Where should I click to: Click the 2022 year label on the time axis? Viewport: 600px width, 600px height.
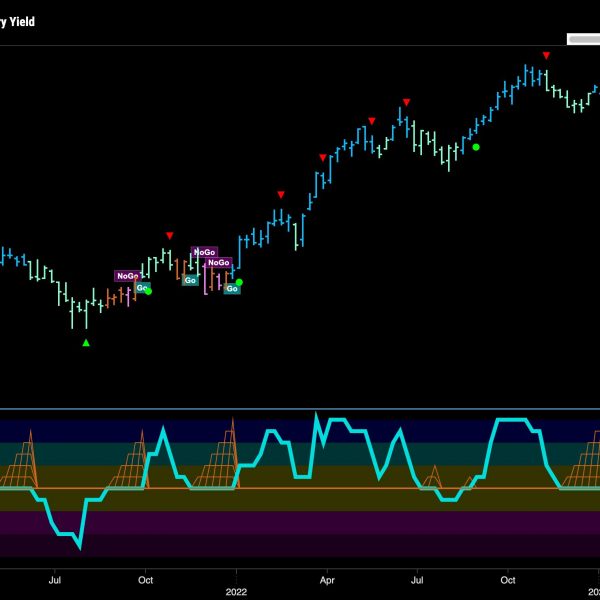pos(236,592)
